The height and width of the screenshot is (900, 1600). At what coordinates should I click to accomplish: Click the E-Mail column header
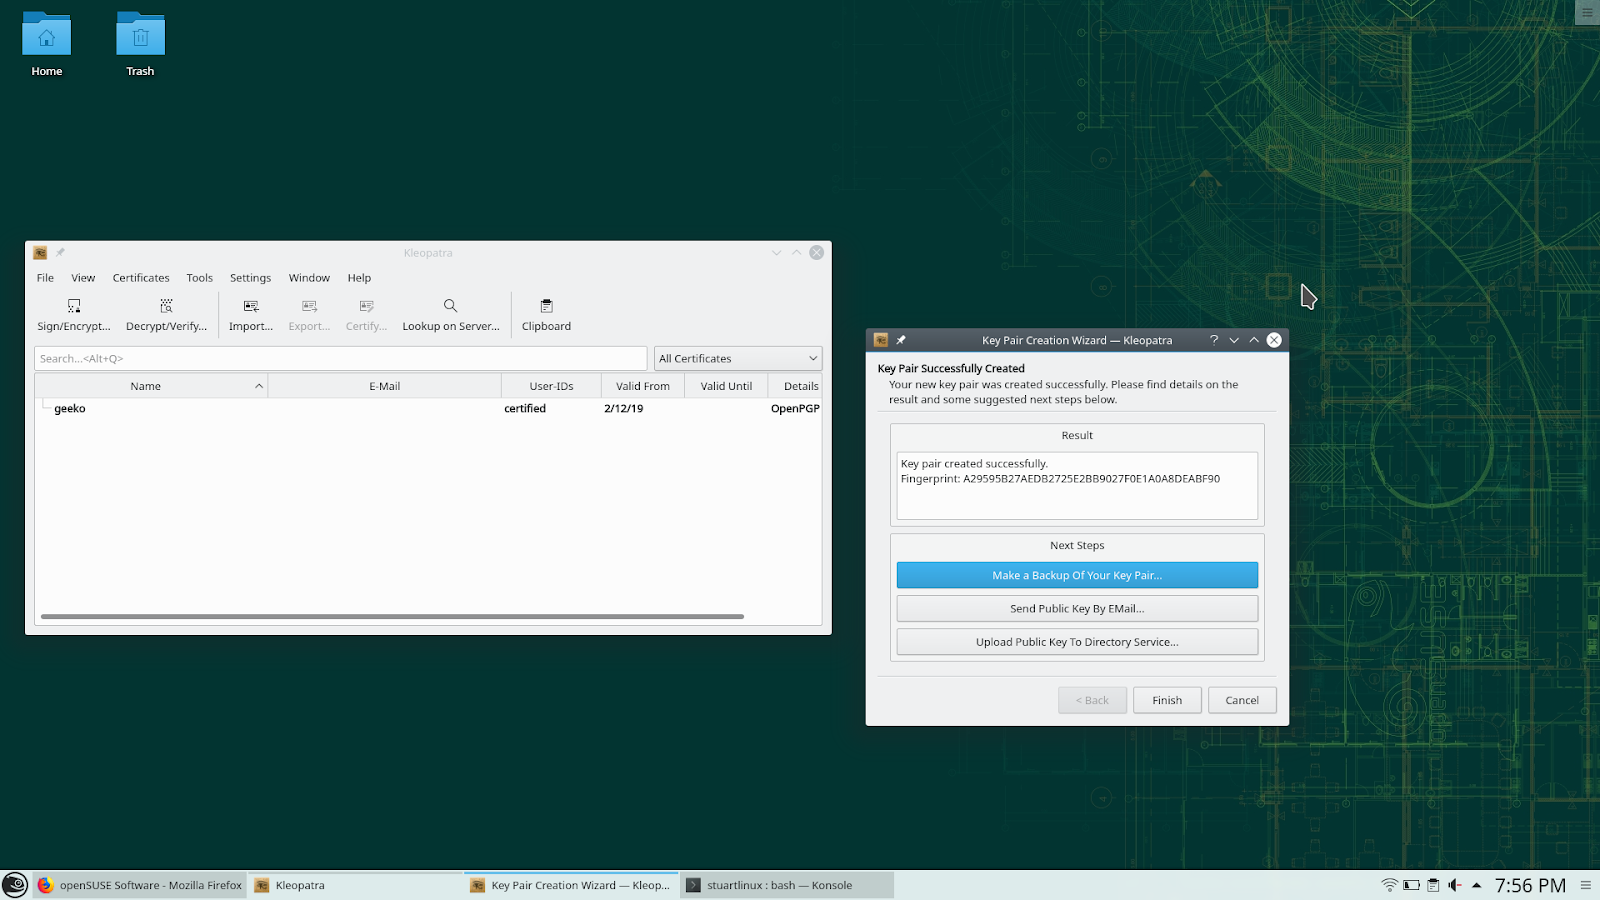385,386
